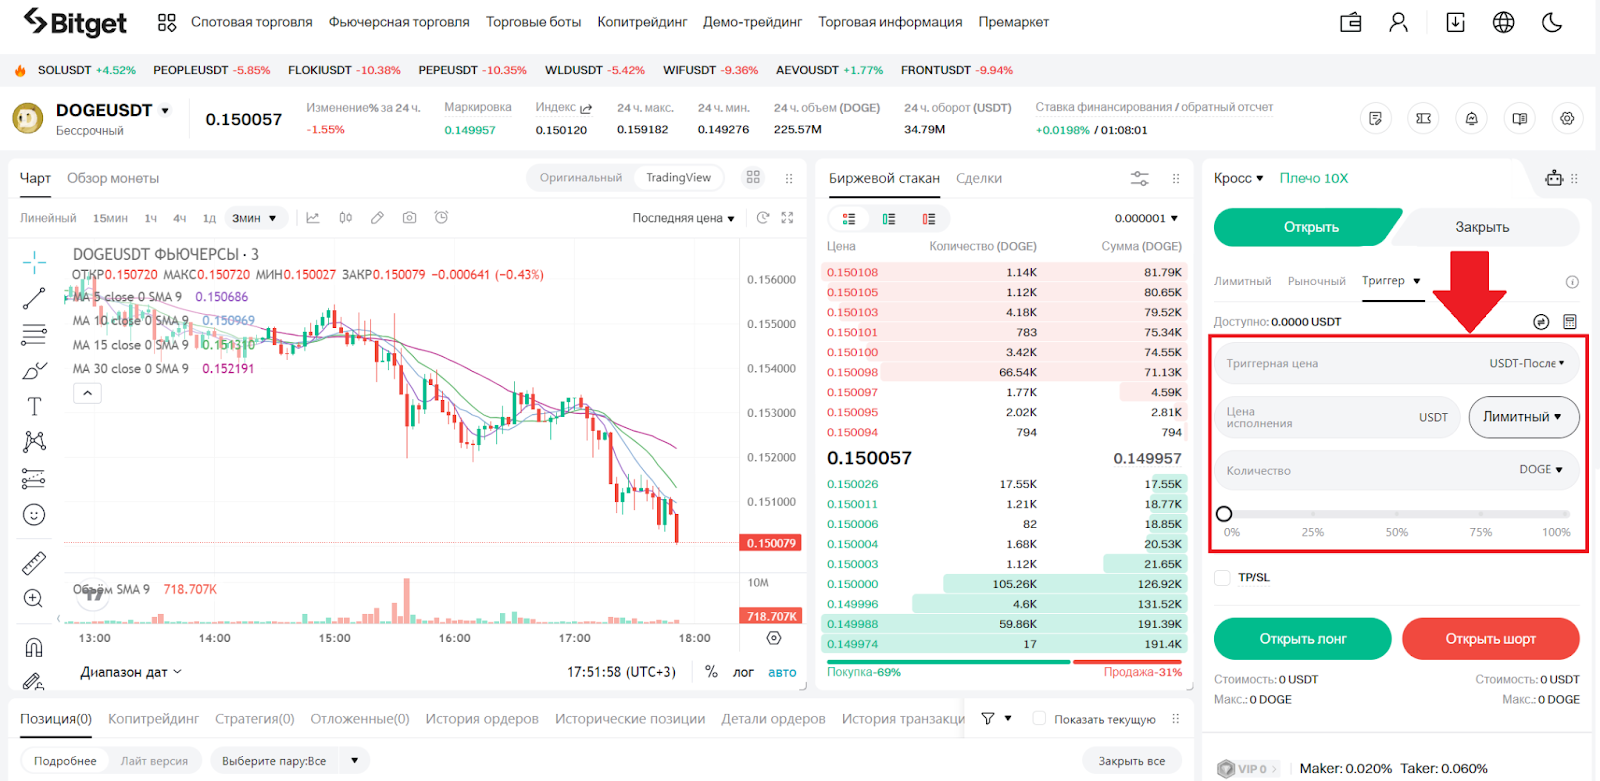Open the trading bot robot icon
The width and height of the screenshot is (1600, 781).
pos(1554,178)
